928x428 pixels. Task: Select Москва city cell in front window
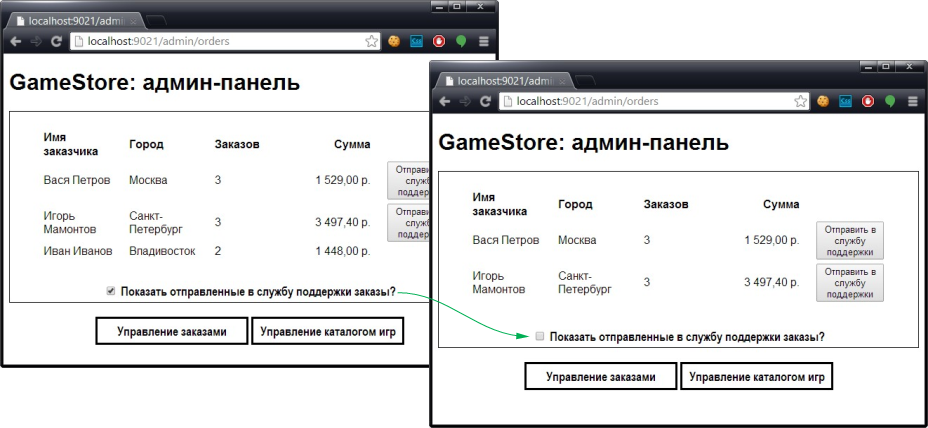[x=577, y=240]
